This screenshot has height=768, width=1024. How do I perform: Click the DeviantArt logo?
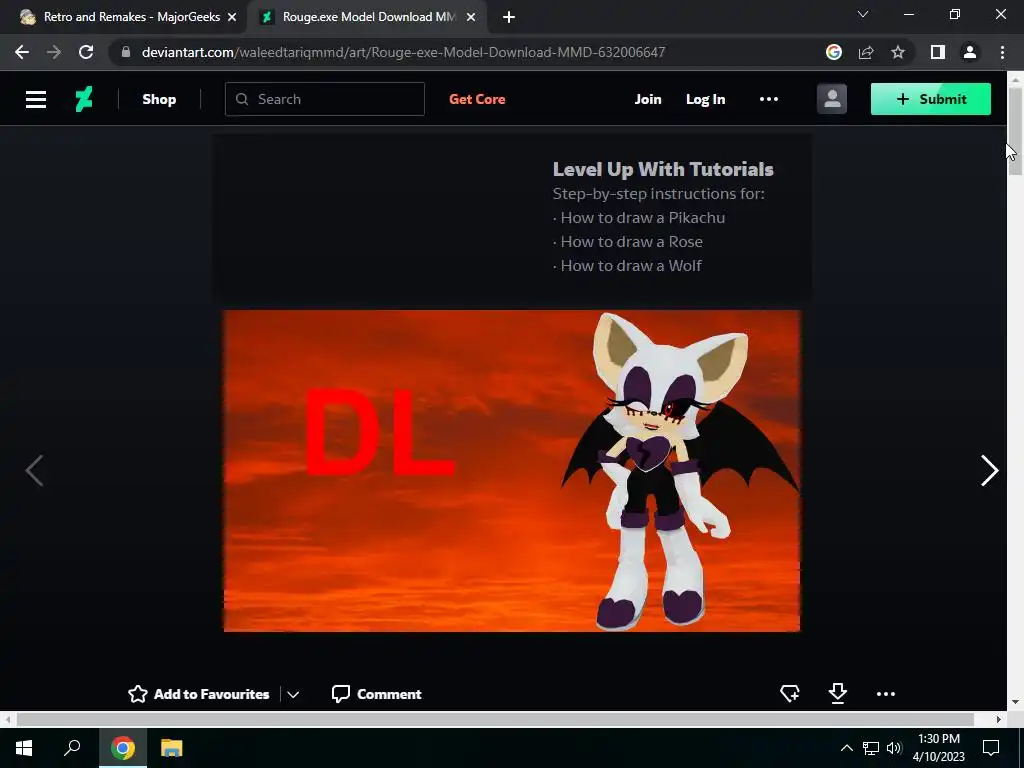click(x=84, y=99)
